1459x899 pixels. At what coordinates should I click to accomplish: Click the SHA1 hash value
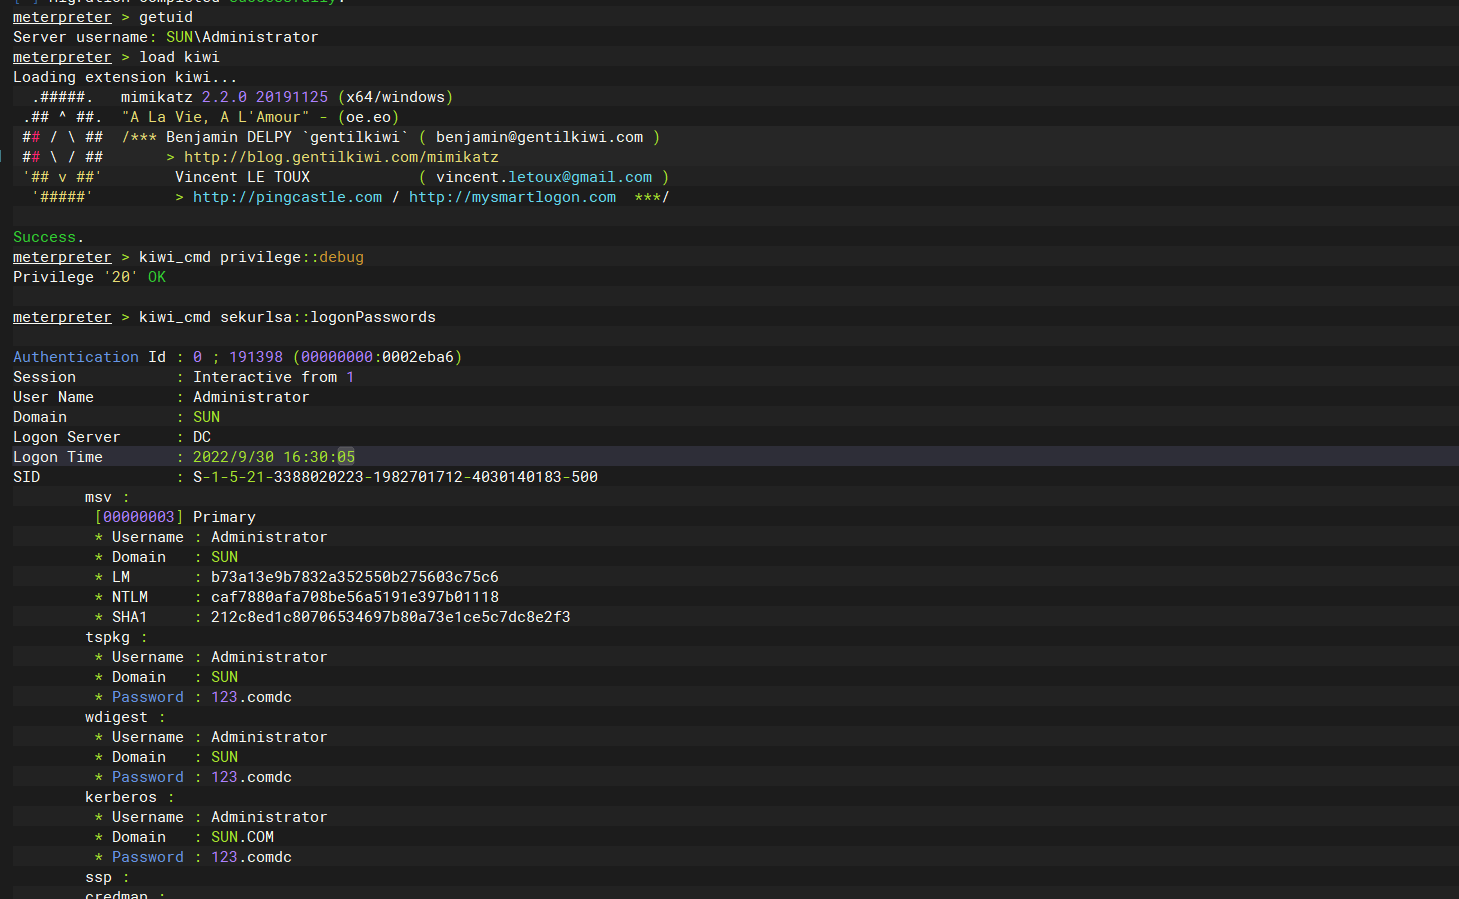tap(391, 617)
